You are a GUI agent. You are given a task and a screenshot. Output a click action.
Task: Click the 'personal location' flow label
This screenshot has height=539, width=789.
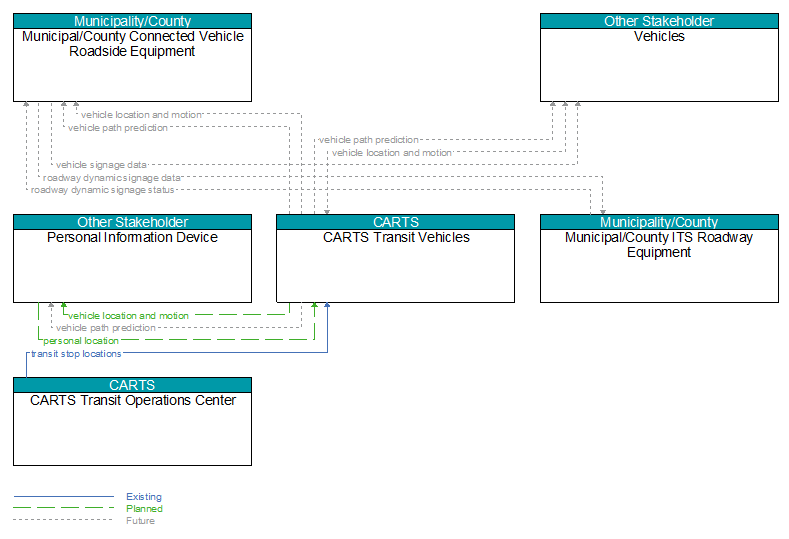click(x=81, y=341)
